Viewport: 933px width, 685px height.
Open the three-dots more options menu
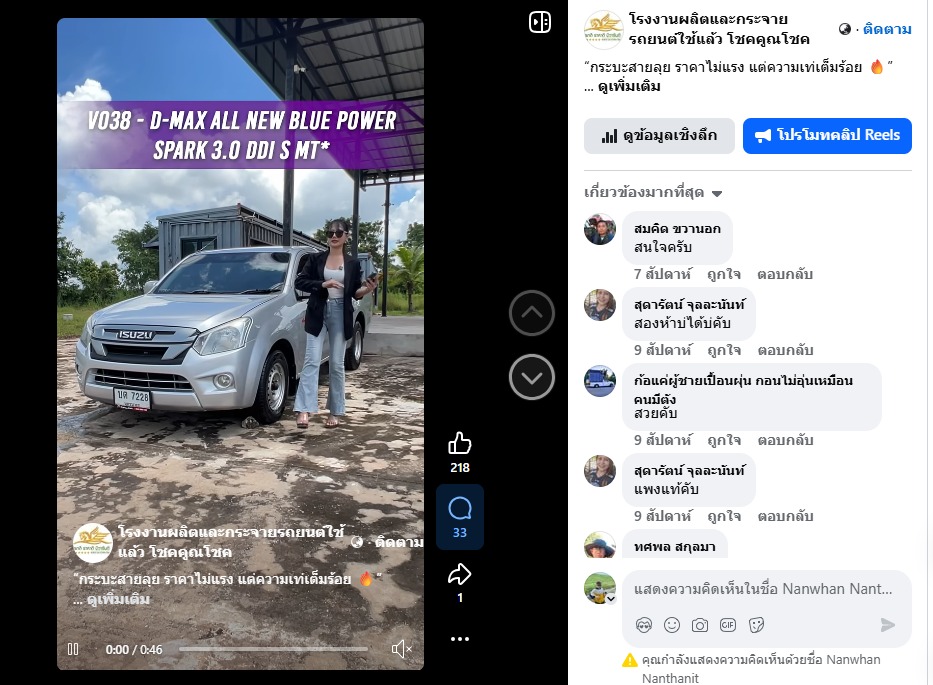pyautogui.click(x=459, y=639)
